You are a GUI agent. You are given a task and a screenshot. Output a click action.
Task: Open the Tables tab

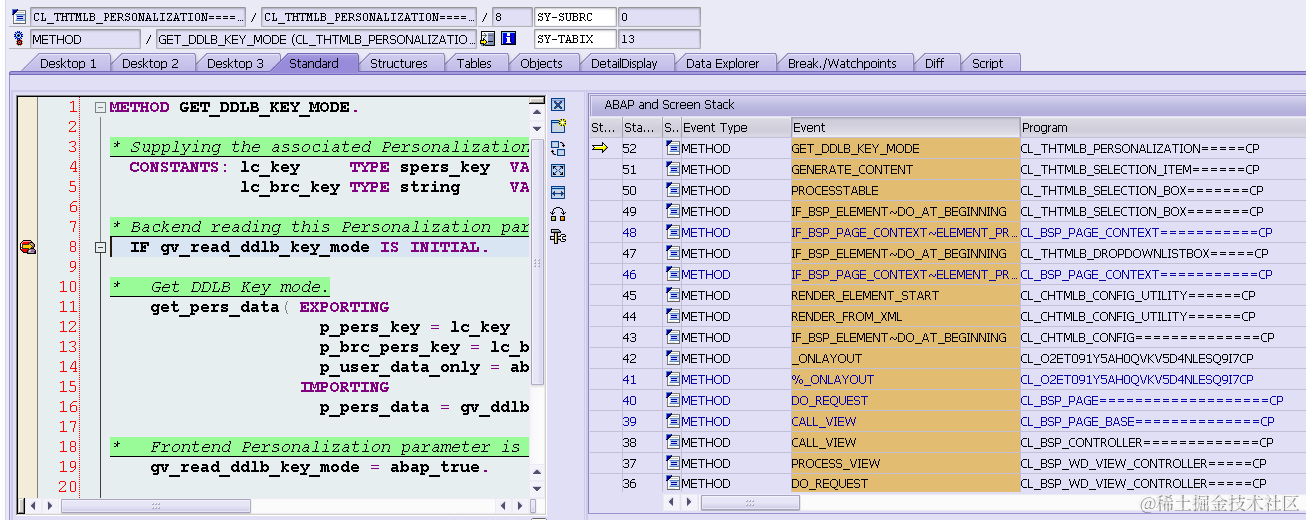click(474, 63)
